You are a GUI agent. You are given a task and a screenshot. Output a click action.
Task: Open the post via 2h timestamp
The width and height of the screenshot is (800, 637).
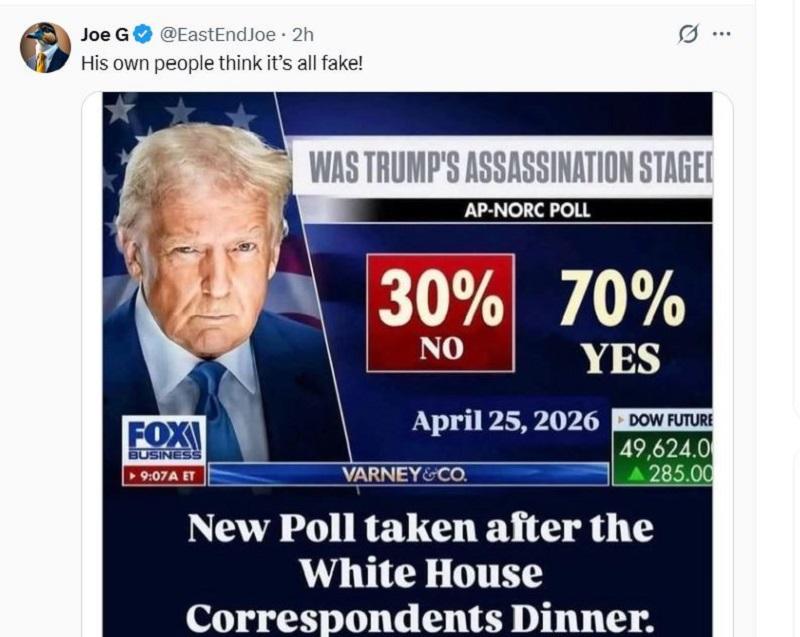303,35
